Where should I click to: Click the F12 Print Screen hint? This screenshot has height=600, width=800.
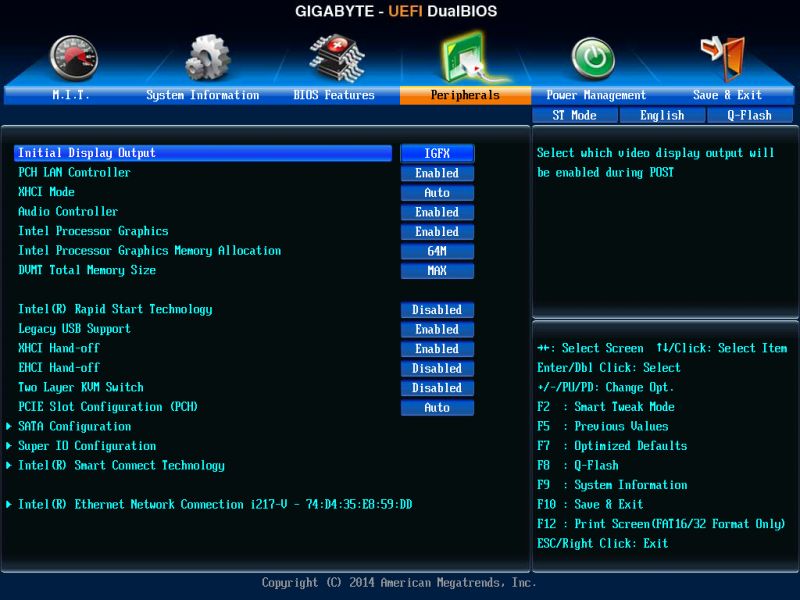click(661, 523)
